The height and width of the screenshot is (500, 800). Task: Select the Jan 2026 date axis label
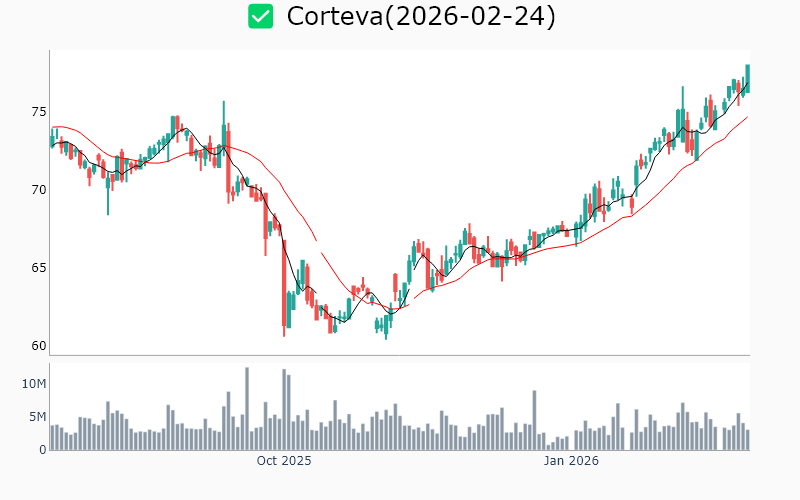click(571, 461)
